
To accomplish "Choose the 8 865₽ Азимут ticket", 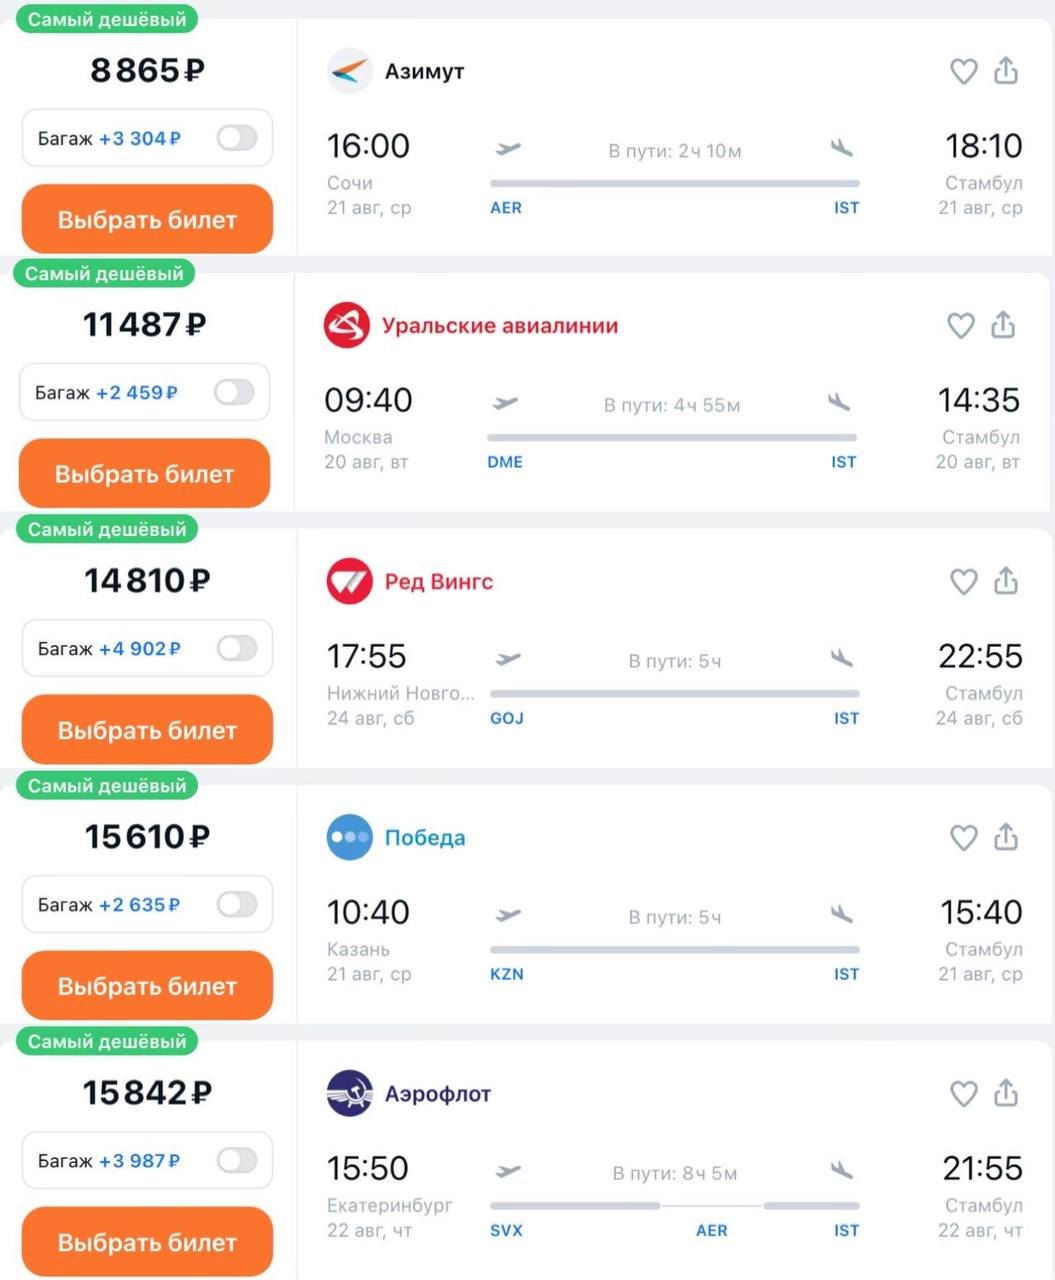I will point(147,220).
